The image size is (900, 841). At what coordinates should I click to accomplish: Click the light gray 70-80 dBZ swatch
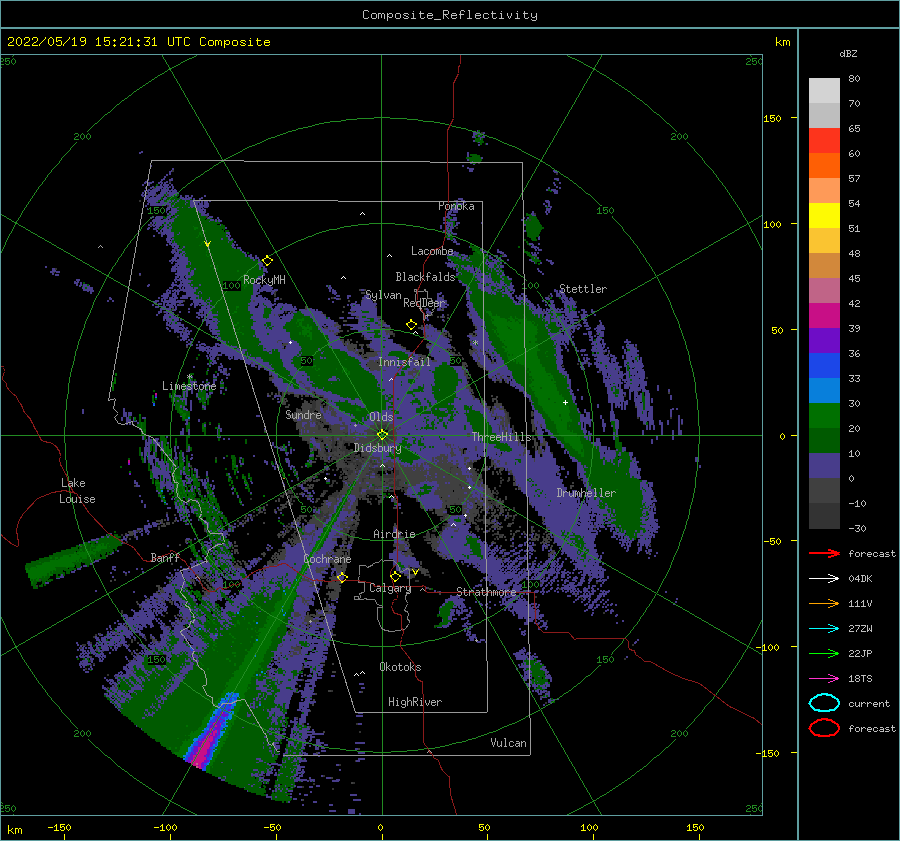coord(824,91)
